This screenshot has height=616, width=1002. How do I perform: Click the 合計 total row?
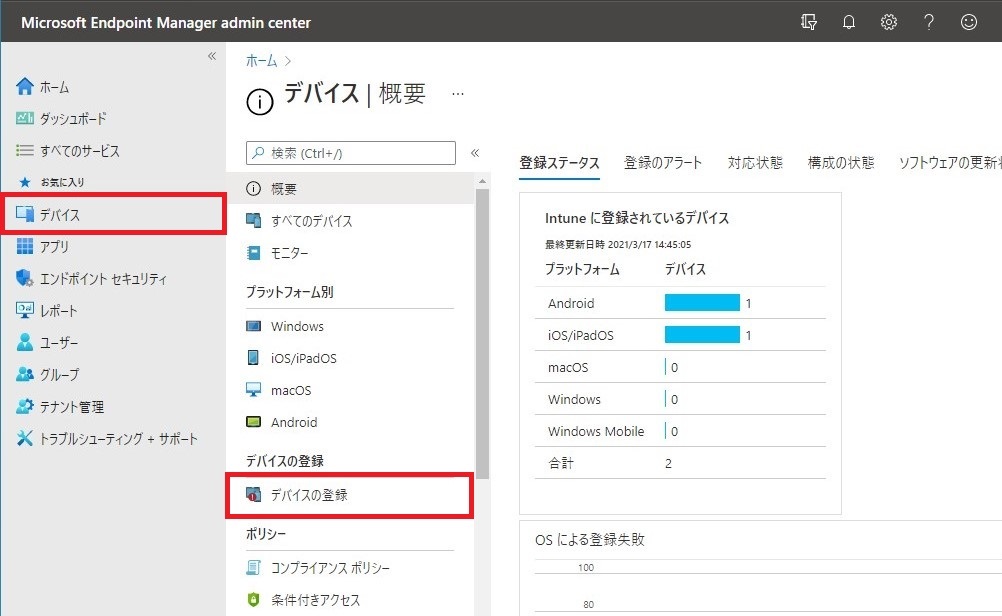coord(680,463)
